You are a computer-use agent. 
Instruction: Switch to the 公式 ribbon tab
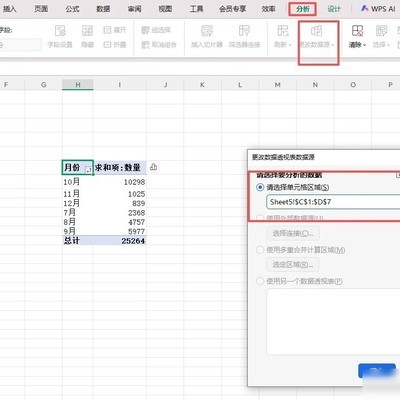[x=72, y=9]
